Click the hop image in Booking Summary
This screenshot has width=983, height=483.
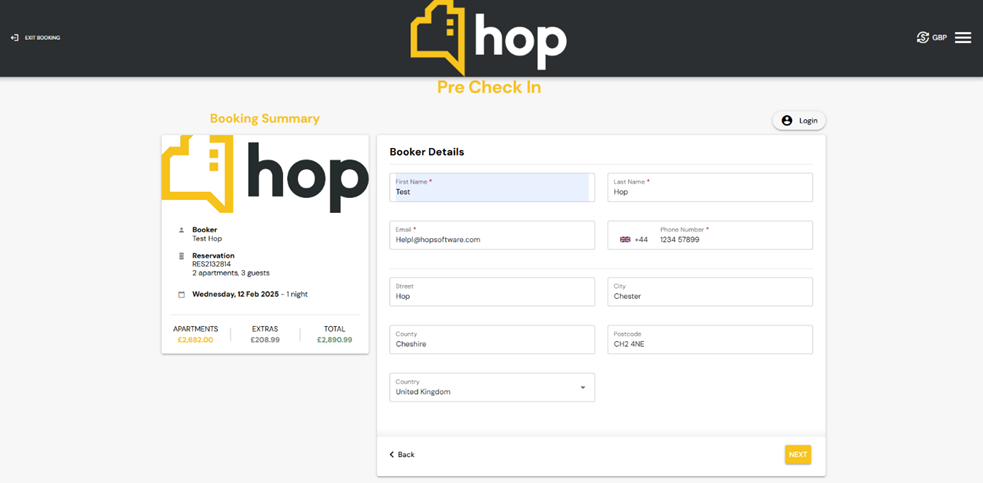(265, 174)
